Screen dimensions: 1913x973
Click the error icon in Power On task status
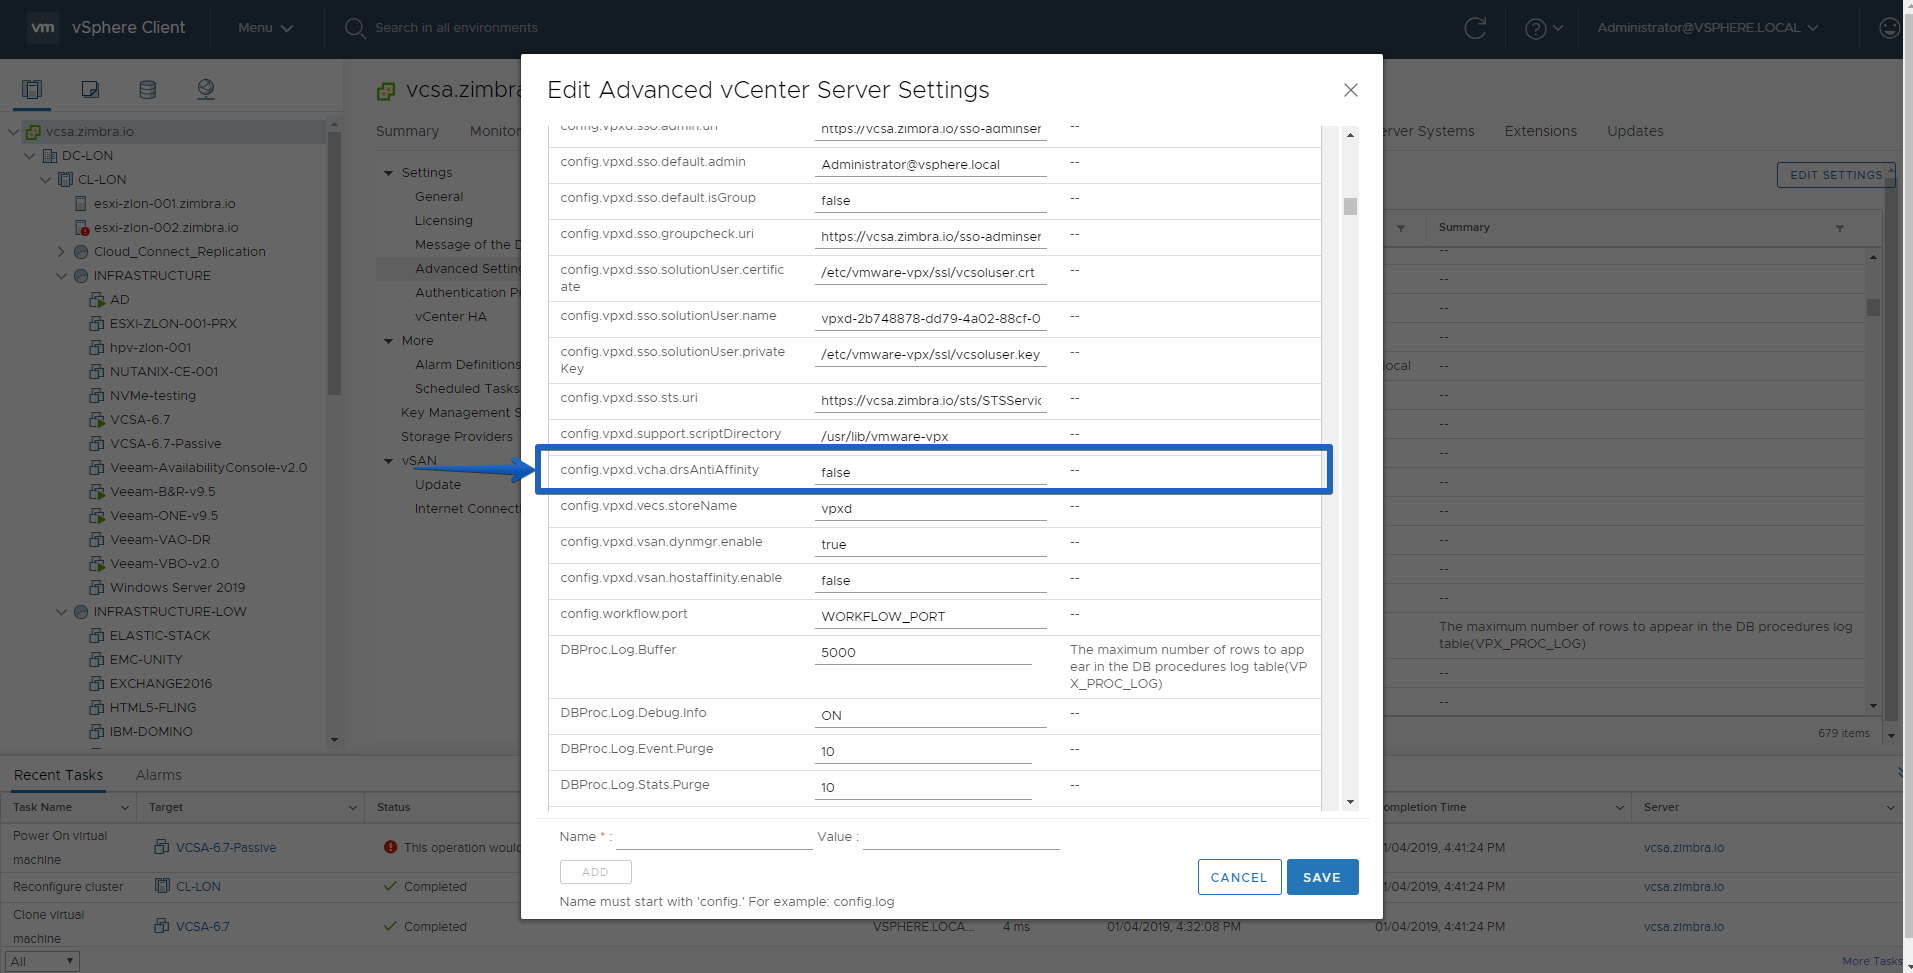(x=391, y=847)
